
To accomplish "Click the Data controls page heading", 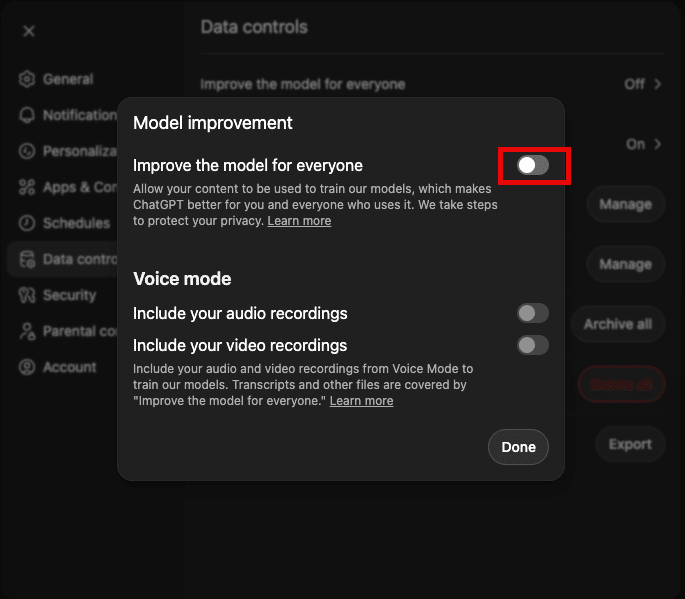I will [254, 27].
